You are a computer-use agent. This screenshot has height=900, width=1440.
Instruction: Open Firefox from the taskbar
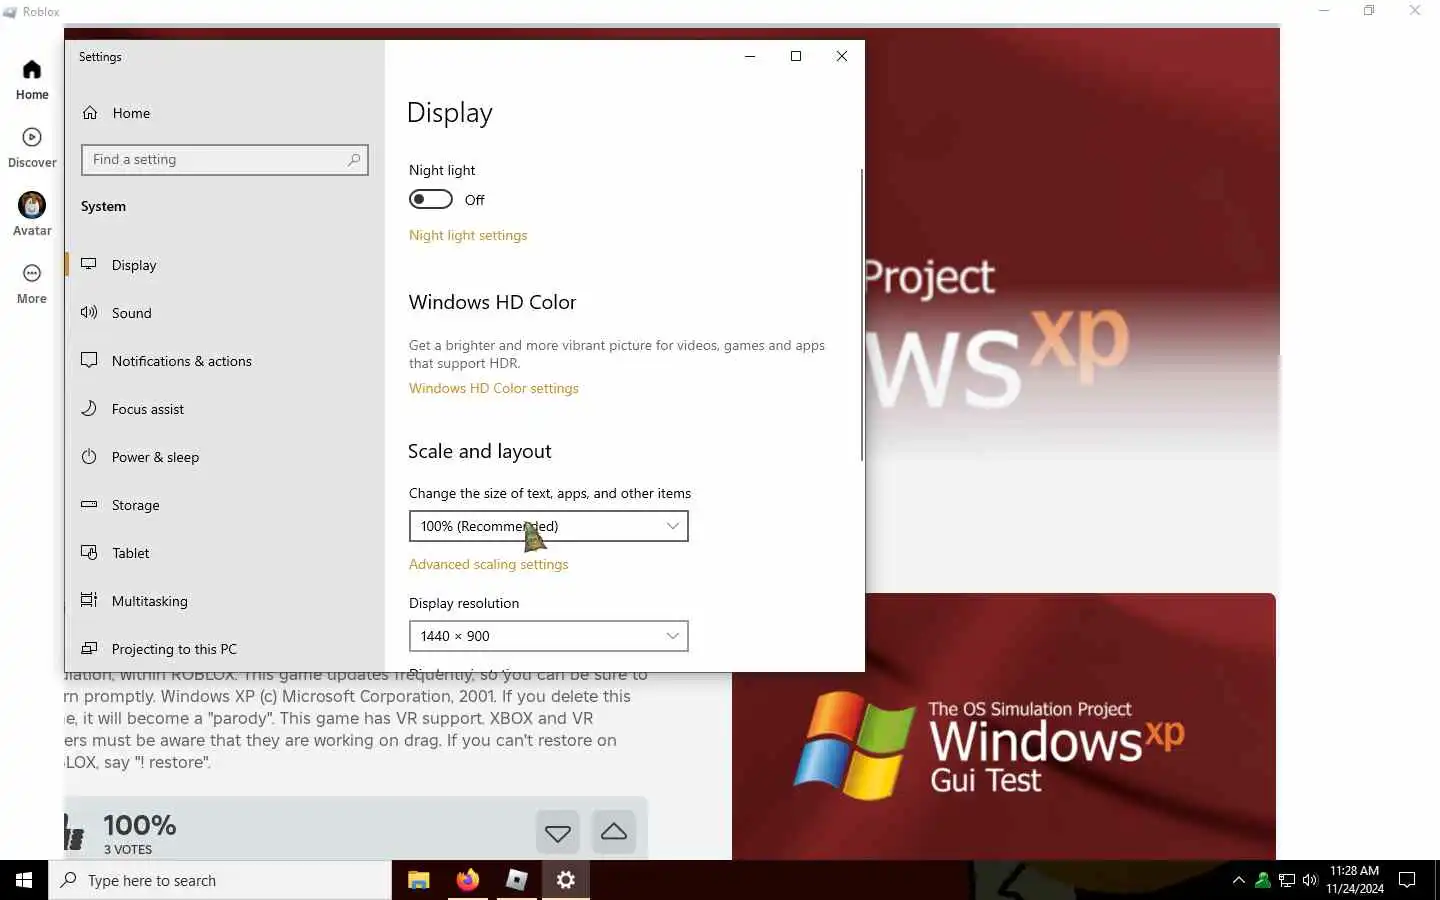tap(467, 880)
